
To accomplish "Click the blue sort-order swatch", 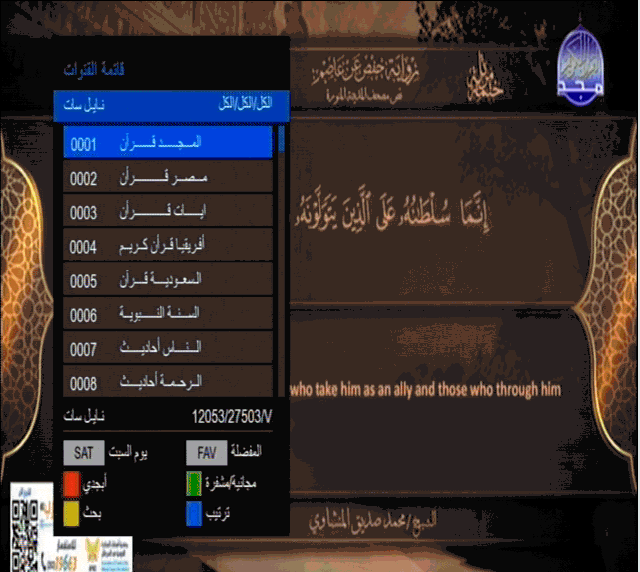I will pos(194,514).
